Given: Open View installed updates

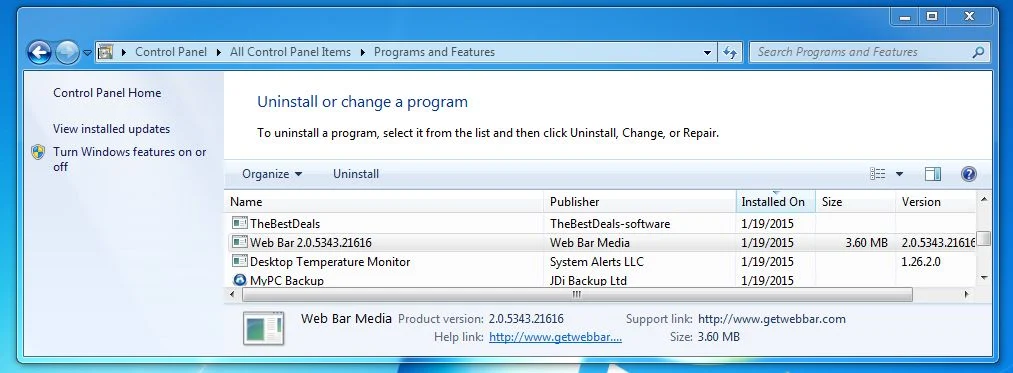Looking at the screenshot, I should 111,129.
